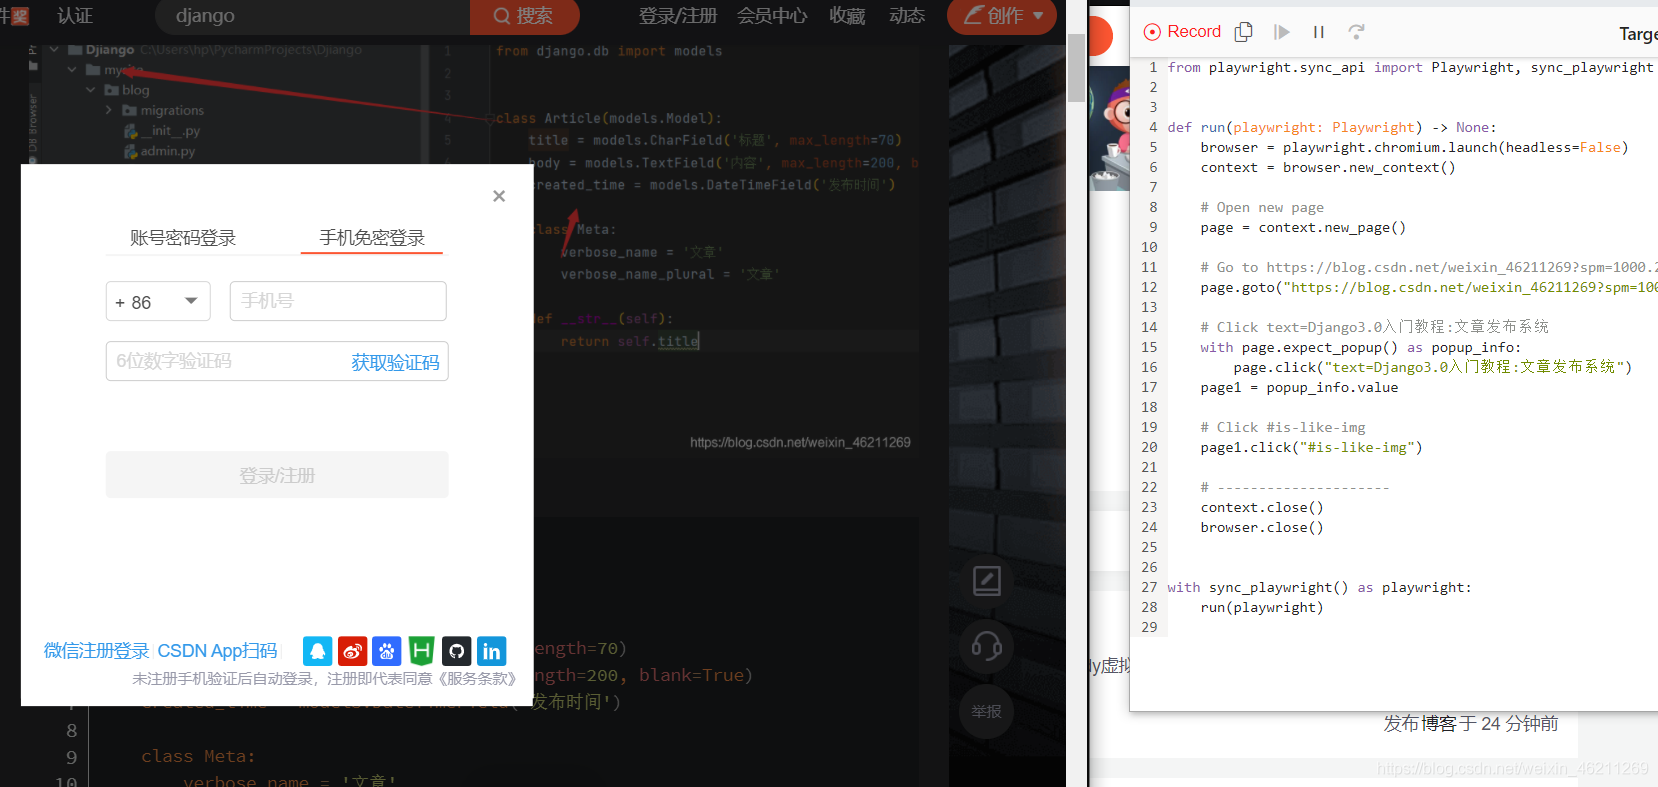Click the edit note sidebar icon
Image resolution: width=1658 pixels, height=787 pixels.
coord(987,581)
